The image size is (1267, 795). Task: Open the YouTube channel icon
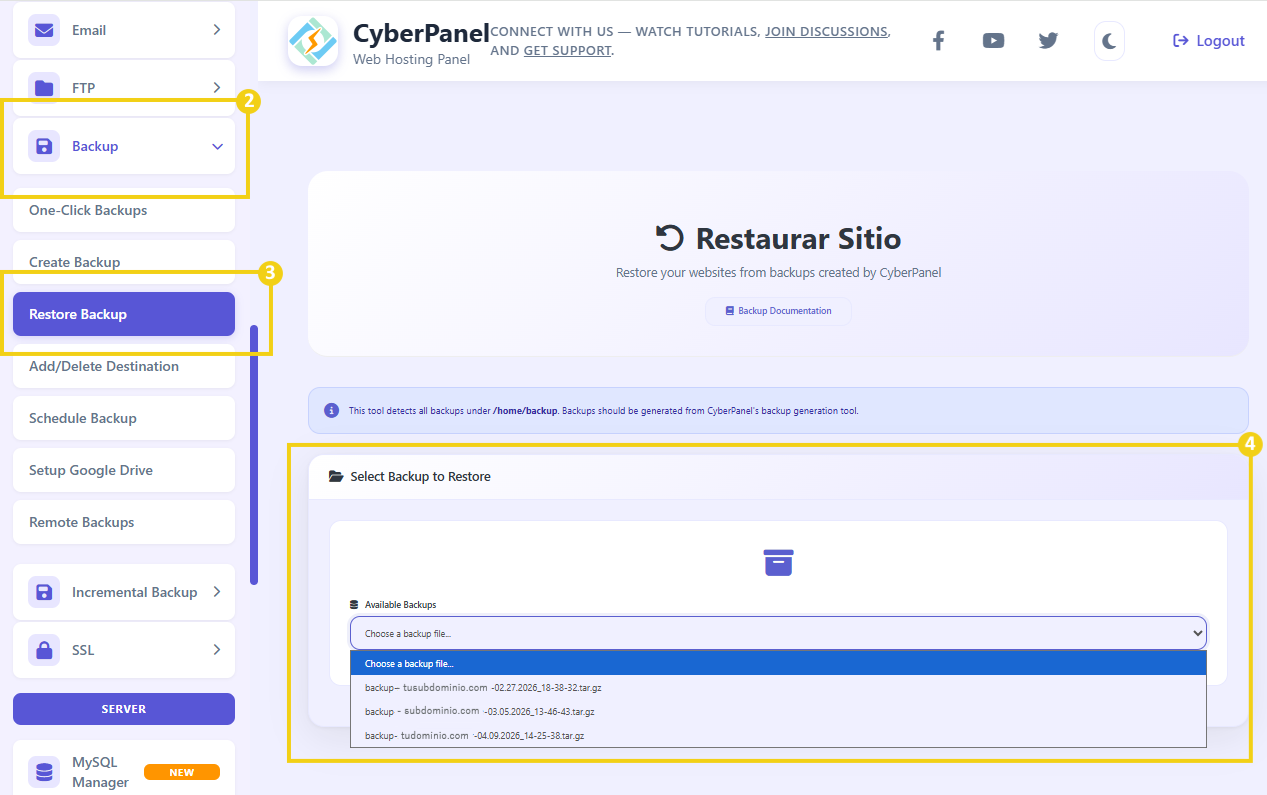(x=993, y=41)
